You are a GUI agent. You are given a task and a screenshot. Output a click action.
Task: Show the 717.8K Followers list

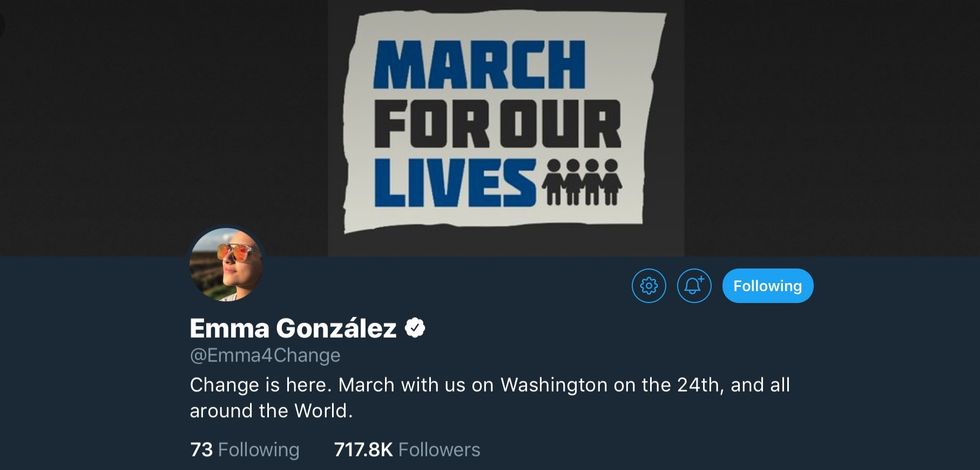point(407,450)
